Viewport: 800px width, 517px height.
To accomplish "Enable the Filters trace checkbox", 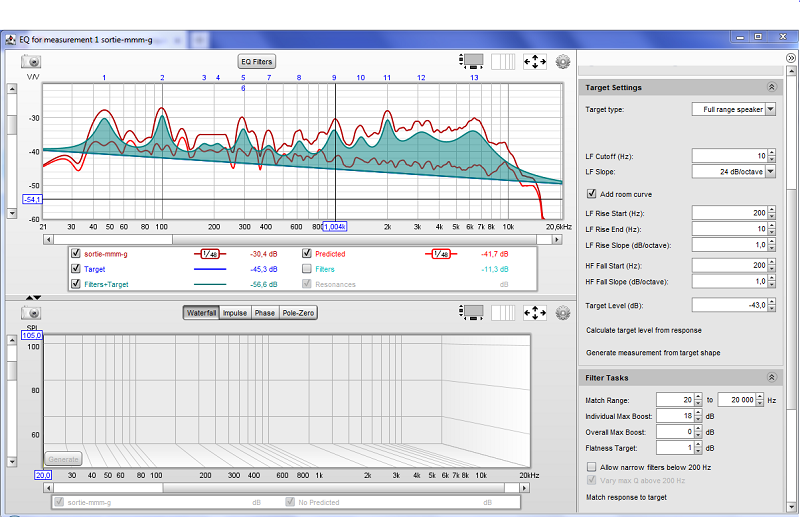I will 307,268.
